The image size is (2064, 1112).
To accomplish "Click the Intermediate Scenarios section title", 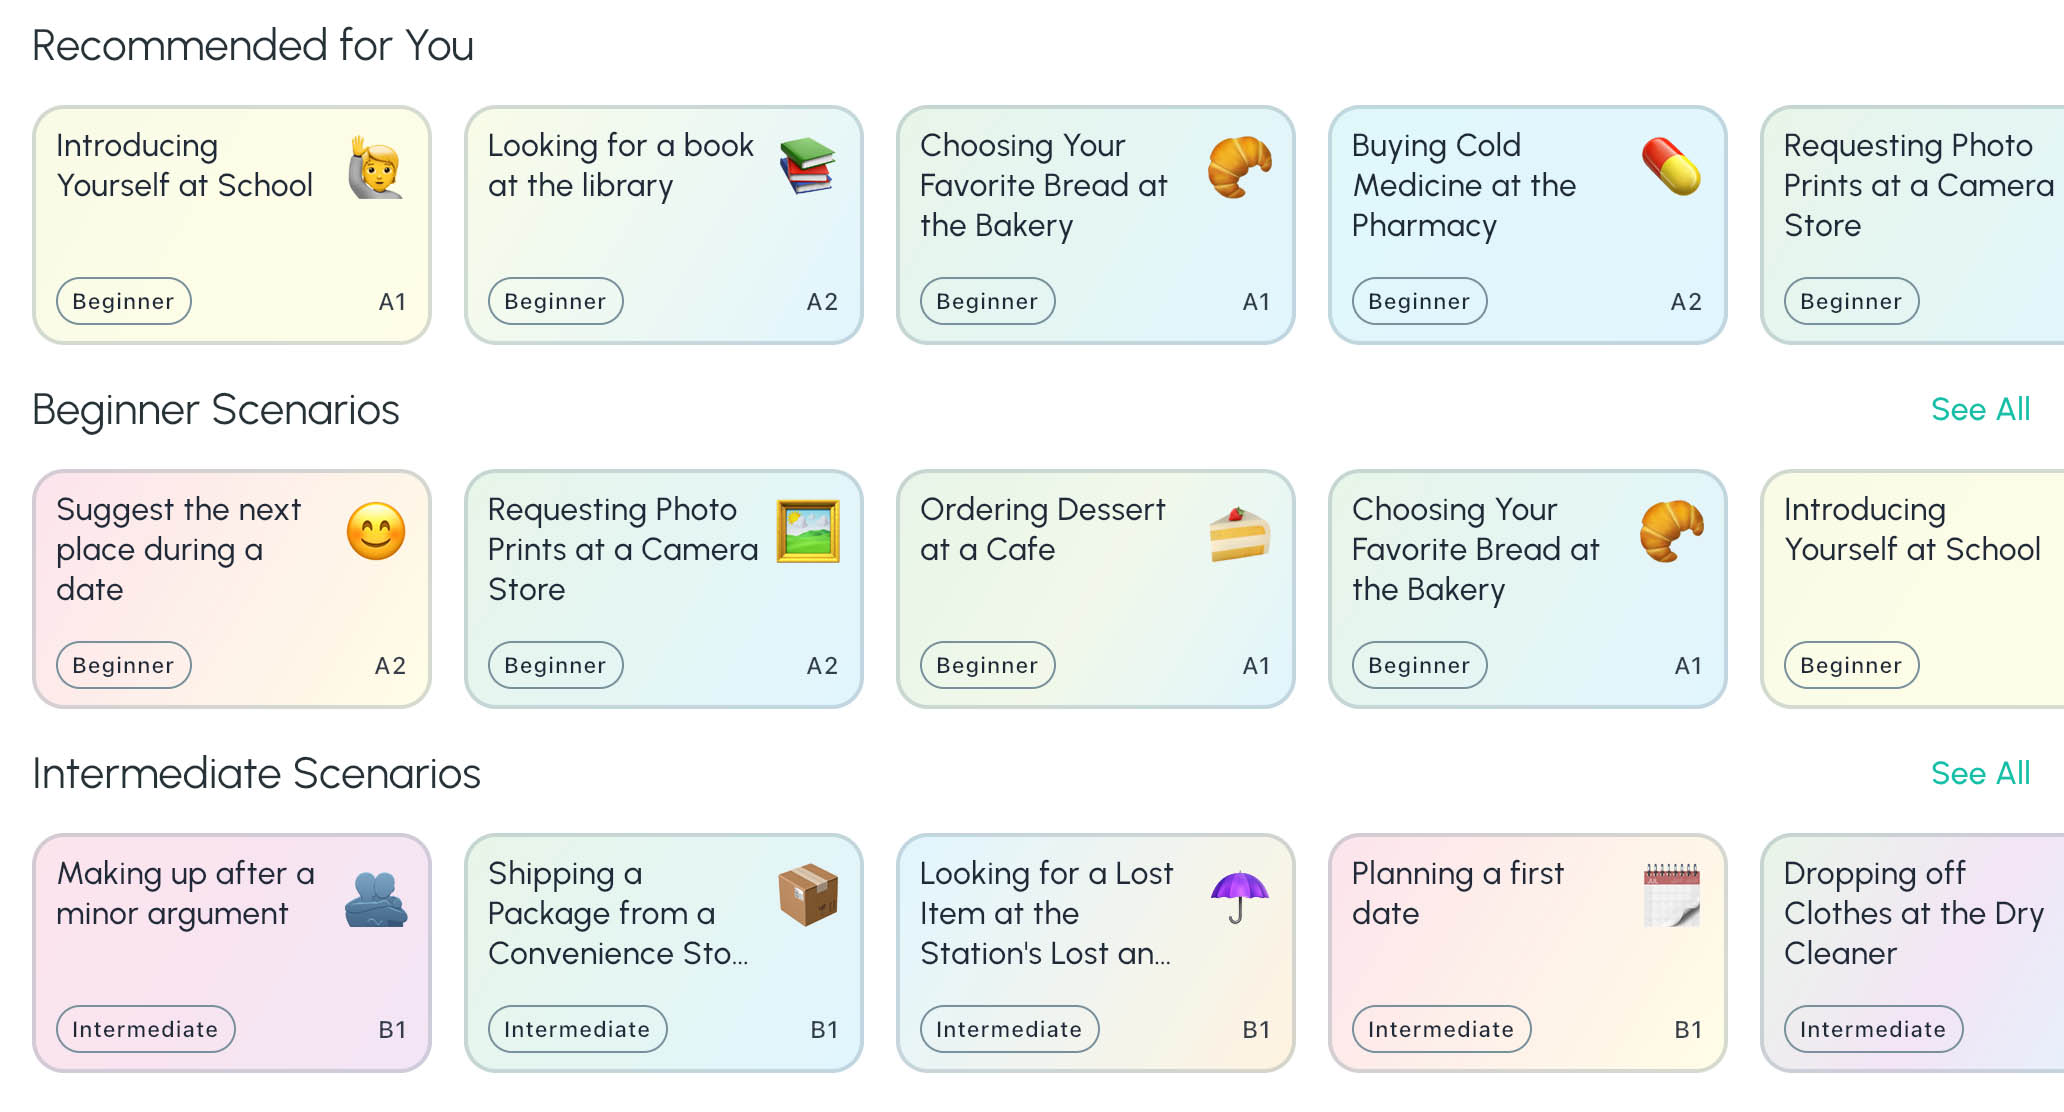I will 256,772.
